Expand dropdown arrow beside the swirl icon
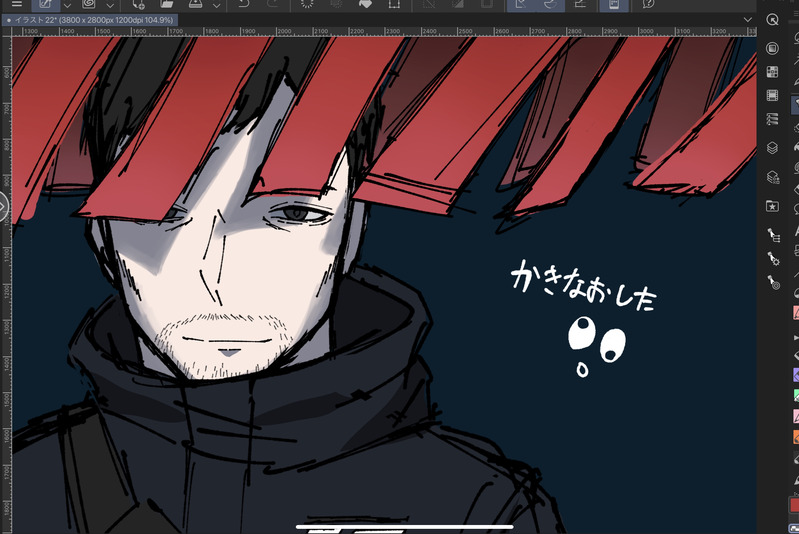The image size is (799, 534). pos(110,6)
